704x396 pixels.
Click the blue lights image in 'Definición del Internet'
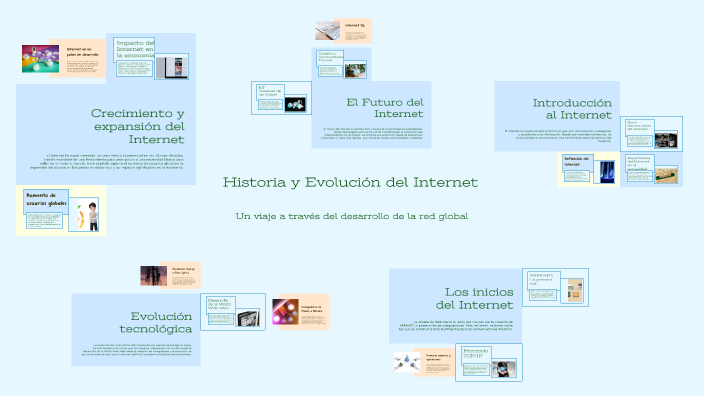[x=607, y=172]
